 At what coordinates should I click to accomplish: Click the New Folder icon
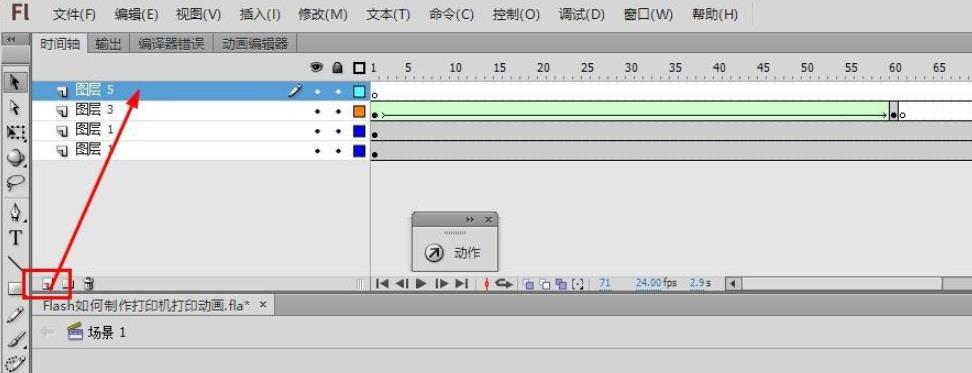[x=68, y=284]
